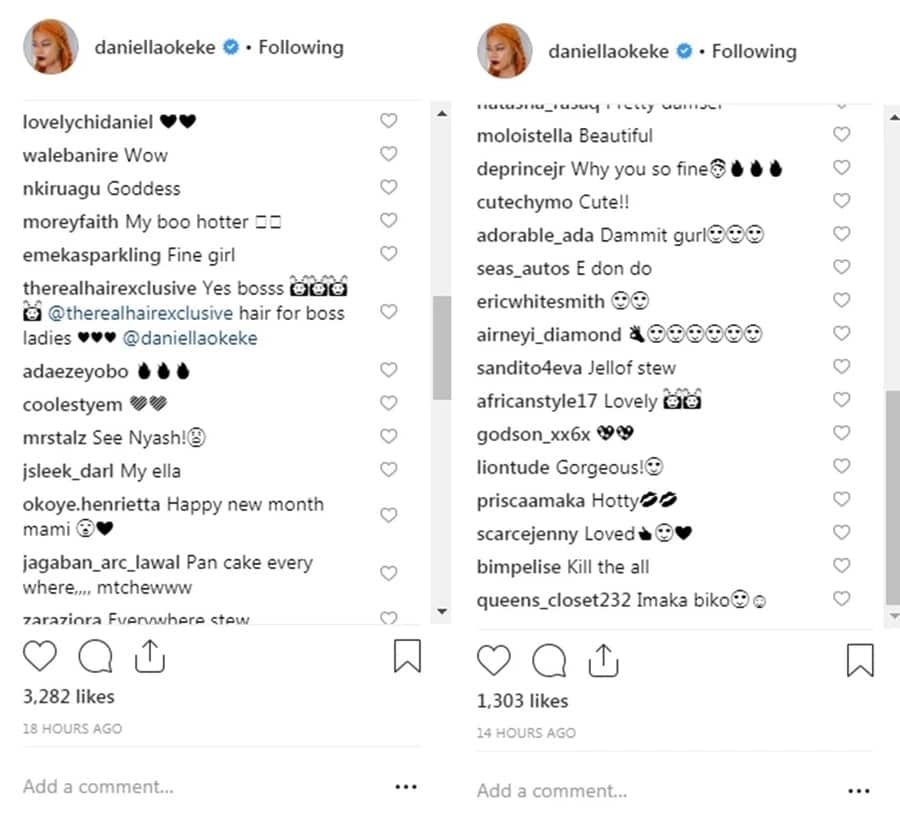Open daniellaokeke's profile picture on right post
900x820 pixels.
tap(503, 51)
